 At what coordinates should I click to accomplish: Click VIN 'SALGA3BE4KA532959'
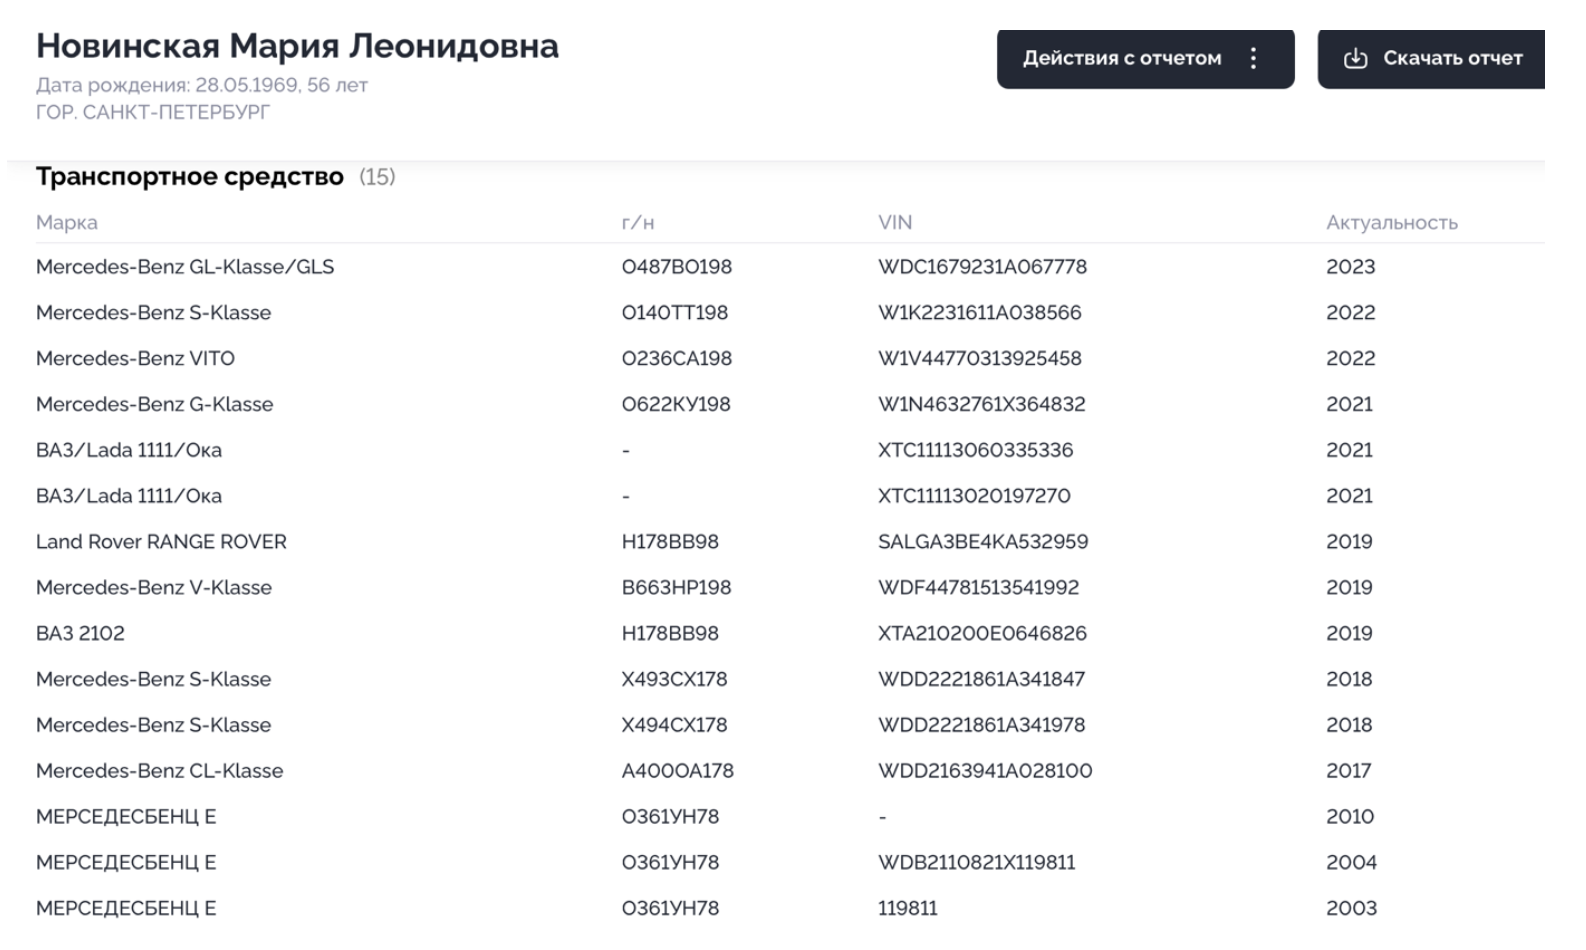tap(983, 543)
